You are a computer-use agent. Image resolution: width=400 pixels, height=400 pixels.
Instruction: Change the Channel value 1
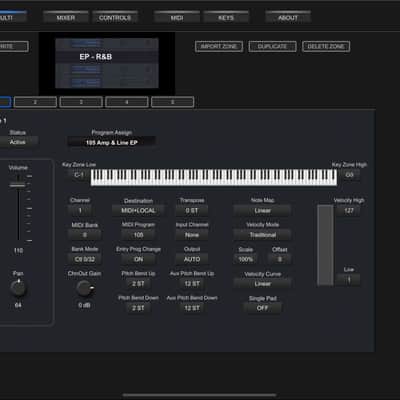(x=80, y=210)
